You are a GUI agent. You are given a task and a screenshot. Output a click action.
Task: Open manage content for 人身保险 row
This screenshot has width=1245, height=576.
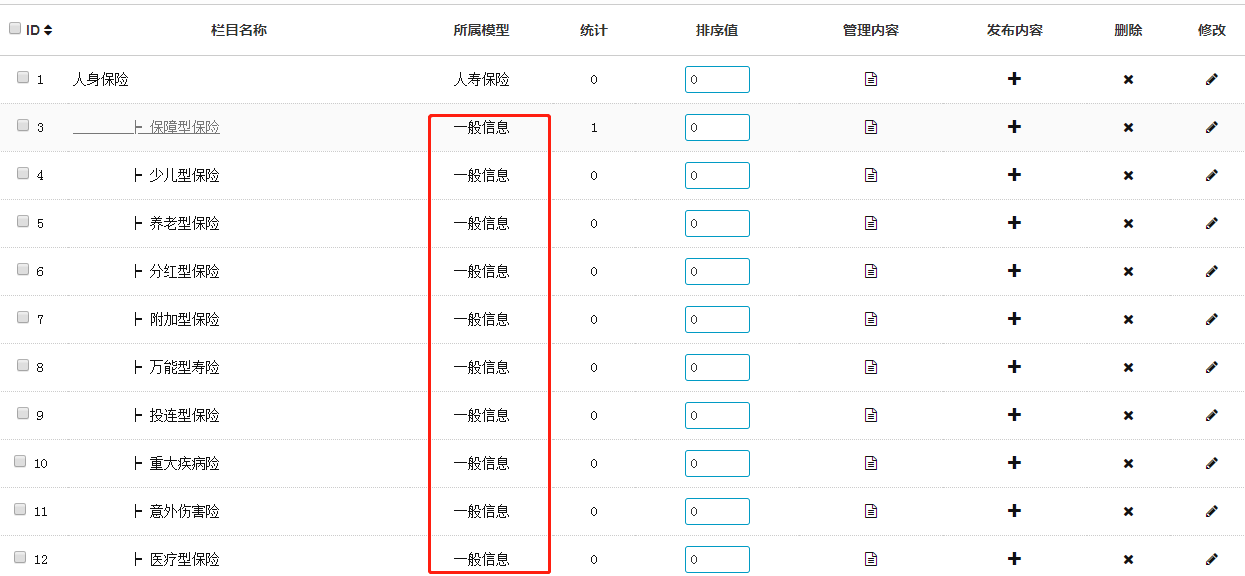pos(871,79)
